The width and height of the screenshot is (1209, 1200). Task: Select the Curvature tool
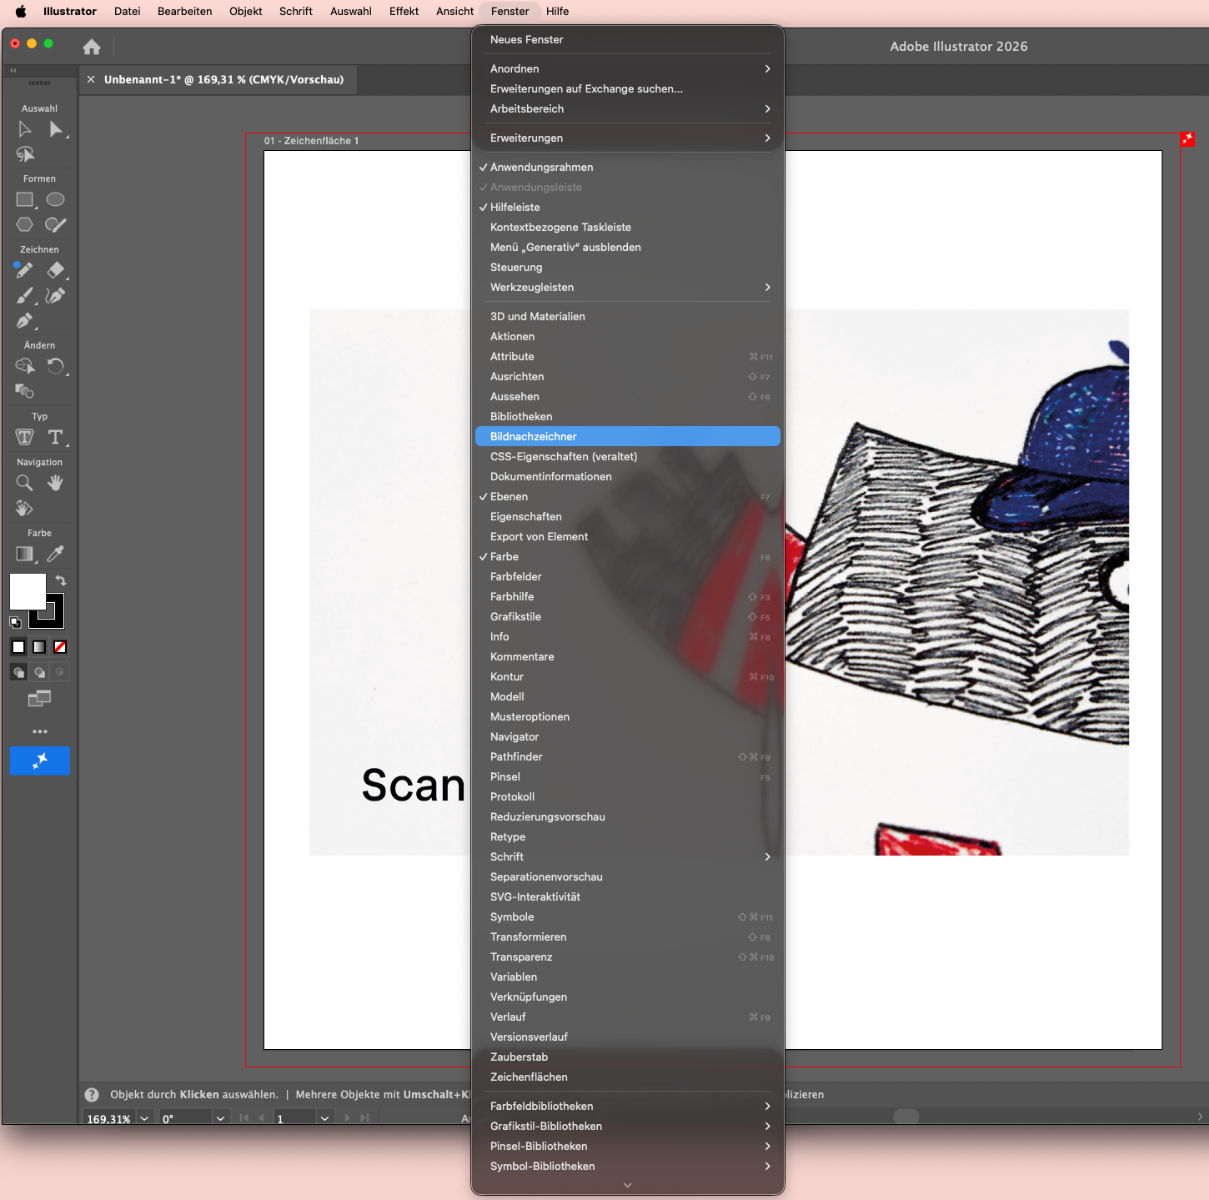tap(56, 296)
